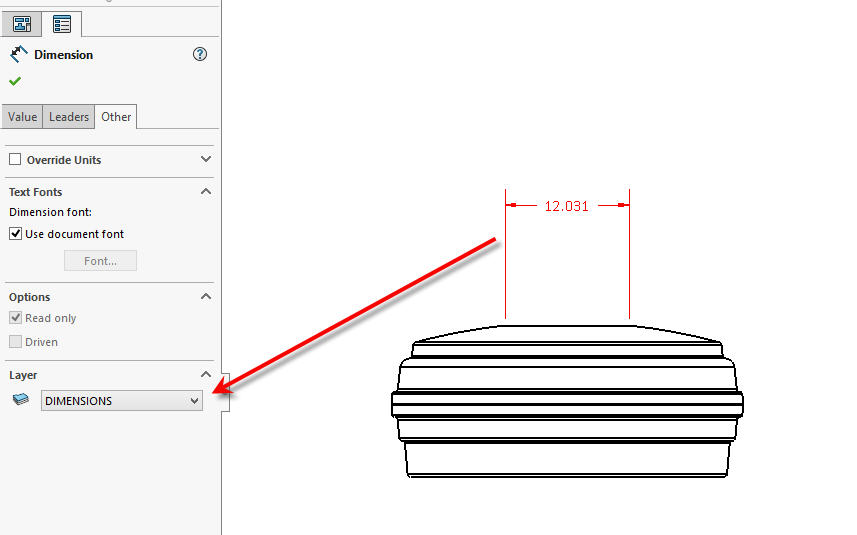Open the FeatureManager design tree tab icon
This screenshot has height=535, width=857.
pyautogui.click(x=22, y=23)
